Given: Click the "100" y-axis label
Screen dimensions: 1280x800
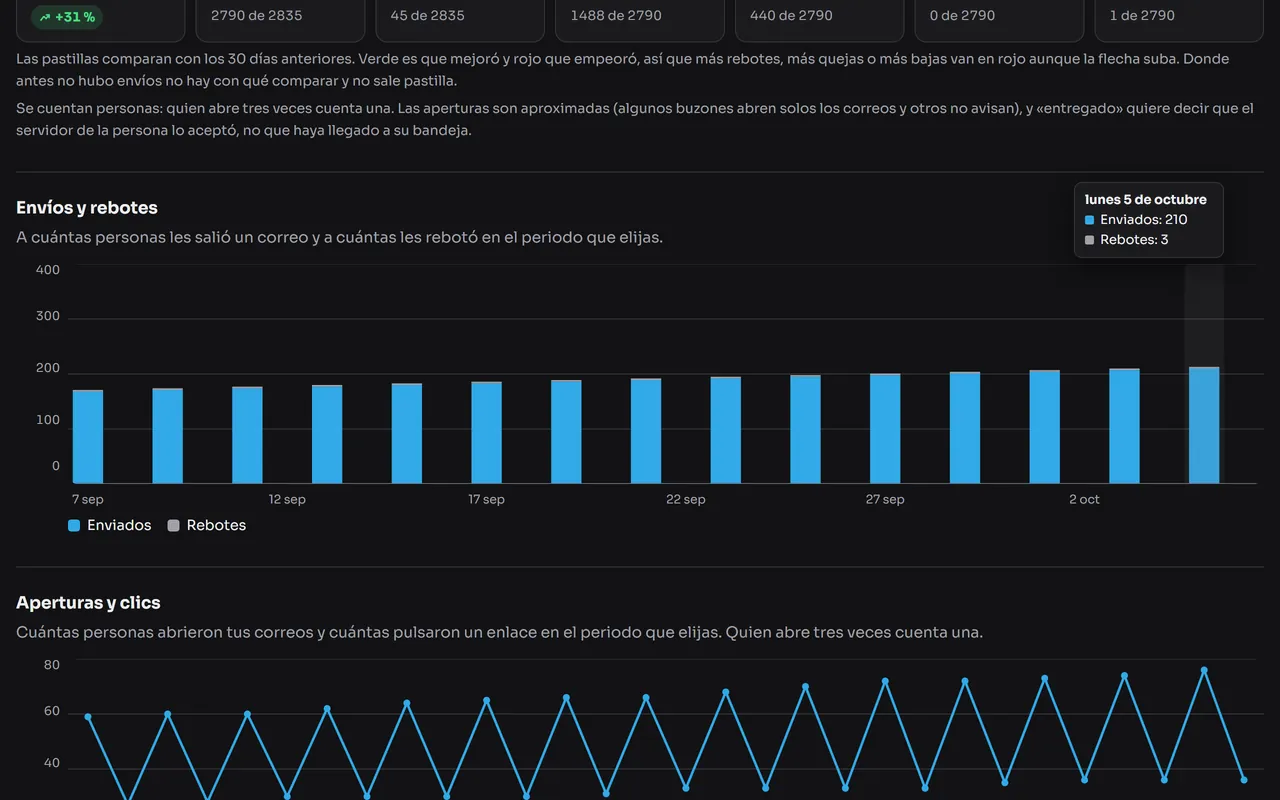Looking at the screenshot, I should [48, 421].
